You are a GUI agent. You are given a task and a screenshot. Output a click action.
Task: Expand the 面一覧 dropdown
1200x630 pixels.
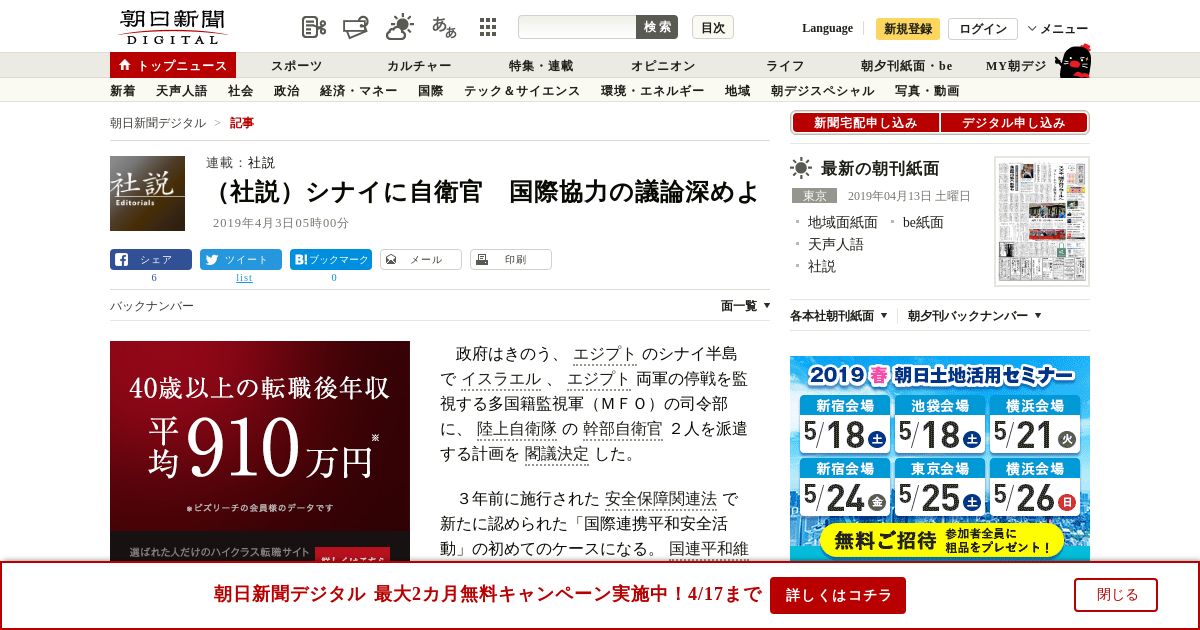pyautogui.click(x=746, y=306)
